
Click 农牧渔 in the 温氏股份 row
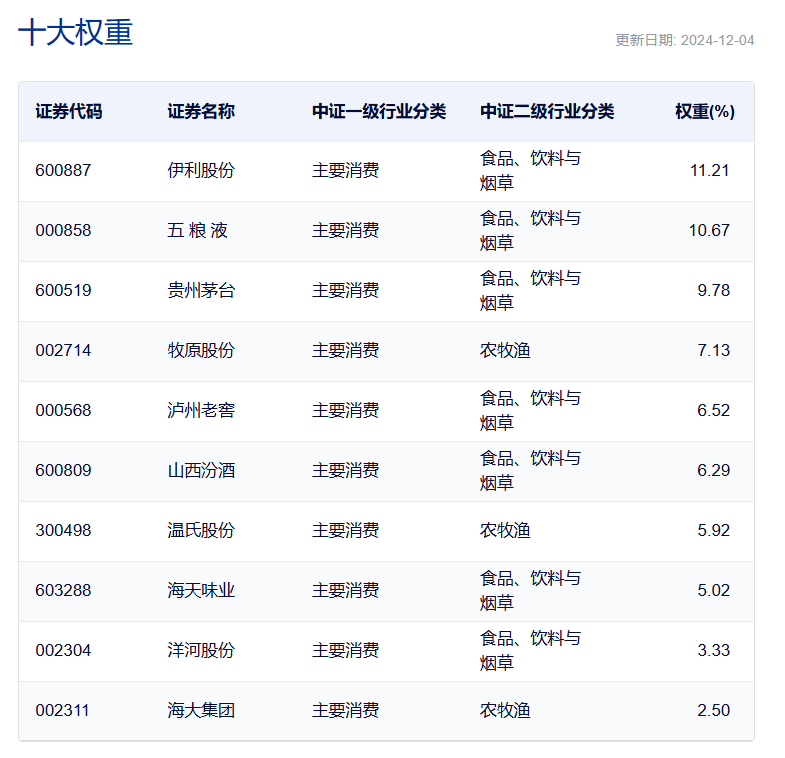point(505,531)
